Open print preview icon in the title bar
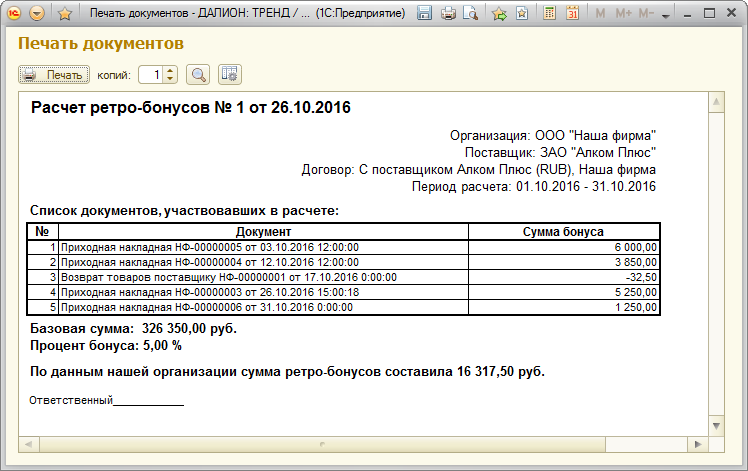The height and width of the screenshot is (471, 748). (x=471, y=13)
